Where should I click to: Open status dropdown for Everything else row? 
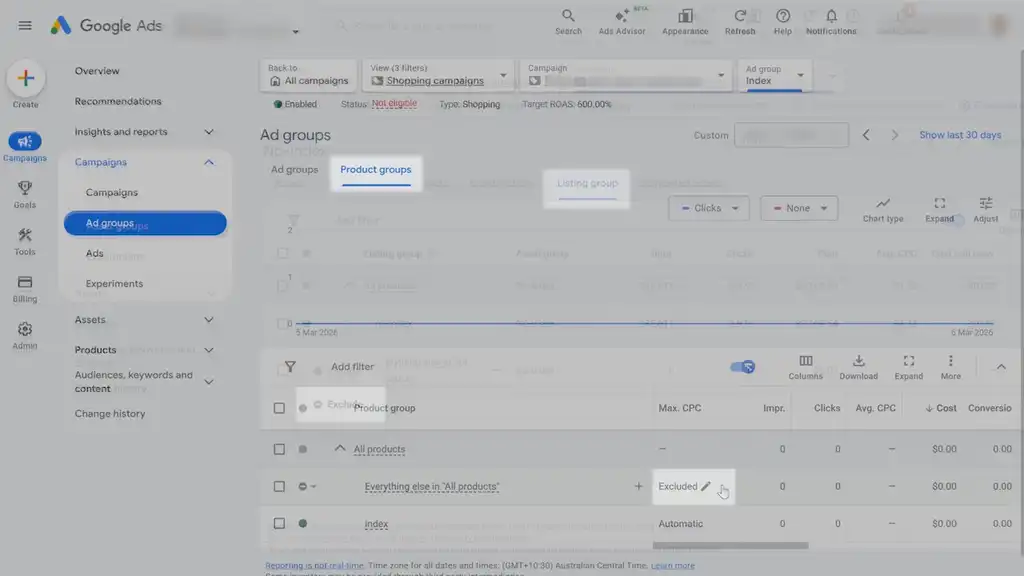[307, 487]
